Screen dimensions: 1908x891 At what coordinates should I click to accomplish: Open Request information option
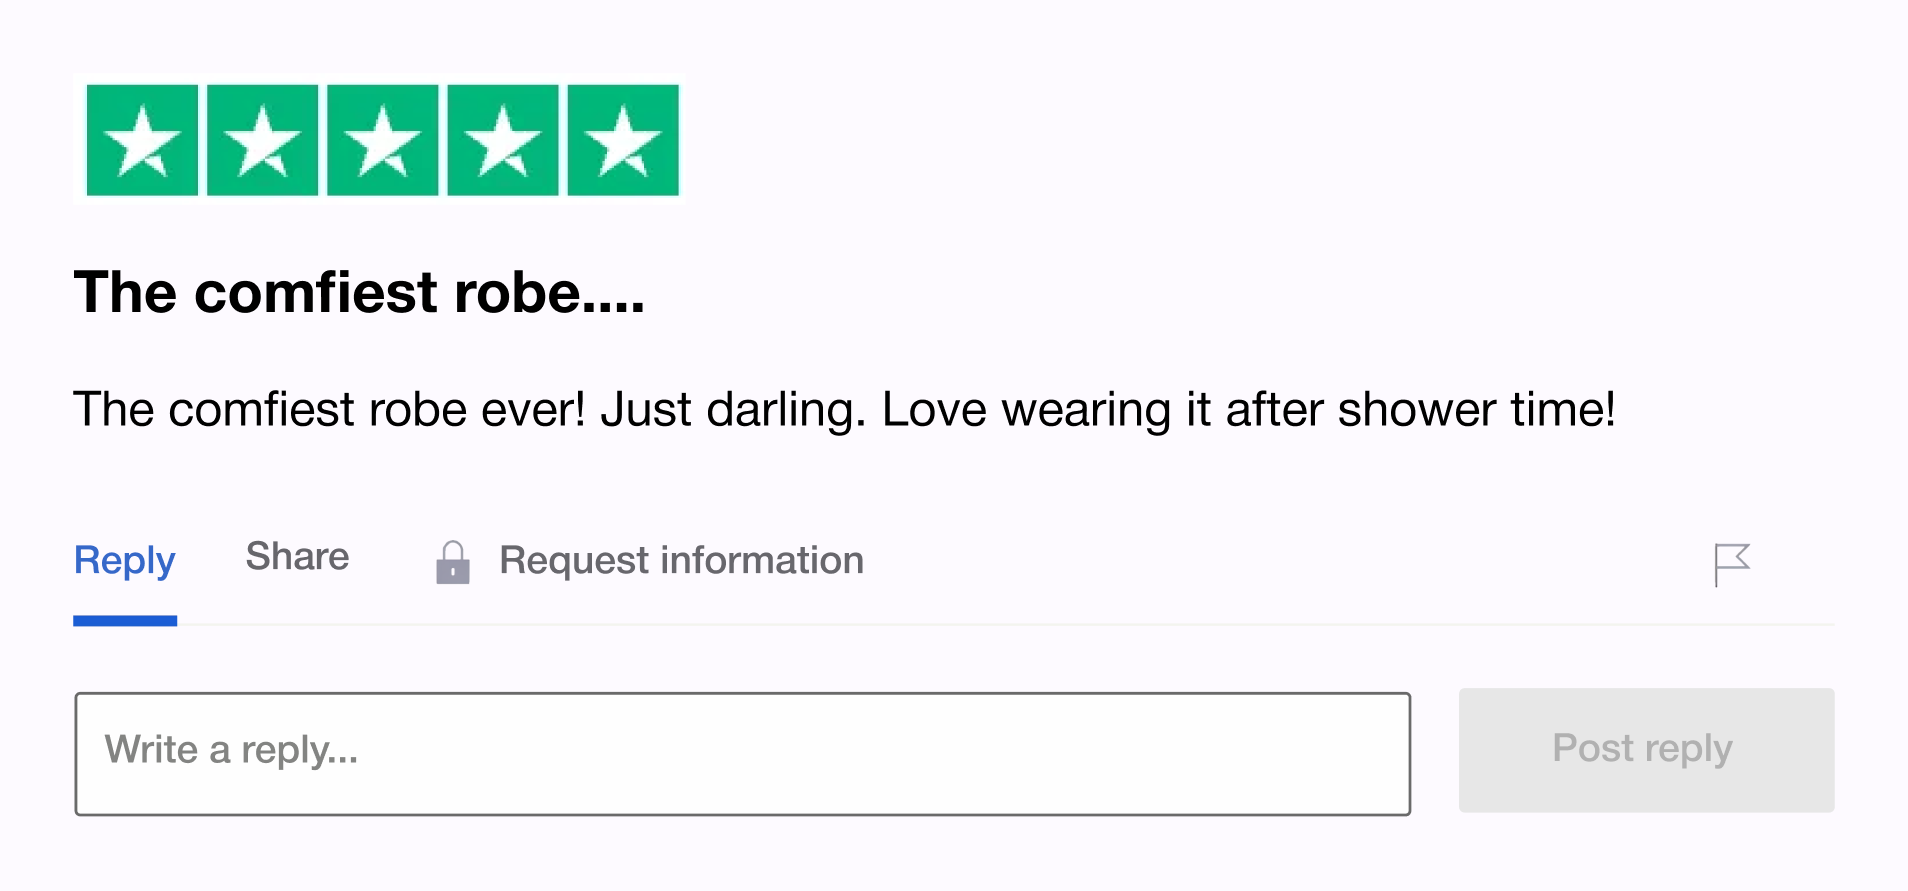point(681,561)
